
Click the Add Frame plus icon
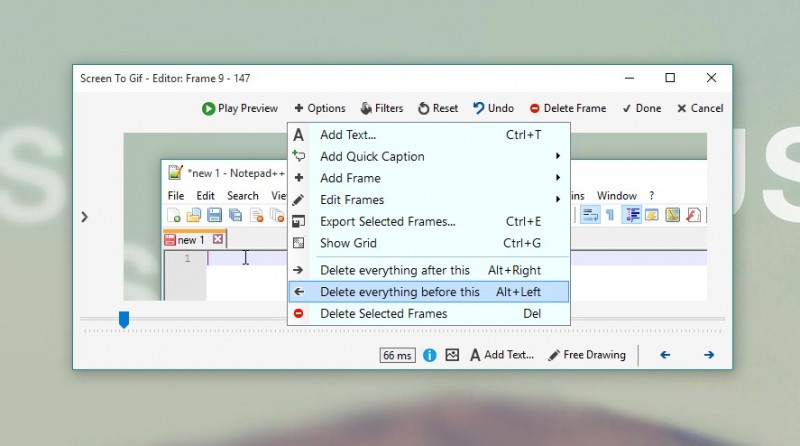299,178
